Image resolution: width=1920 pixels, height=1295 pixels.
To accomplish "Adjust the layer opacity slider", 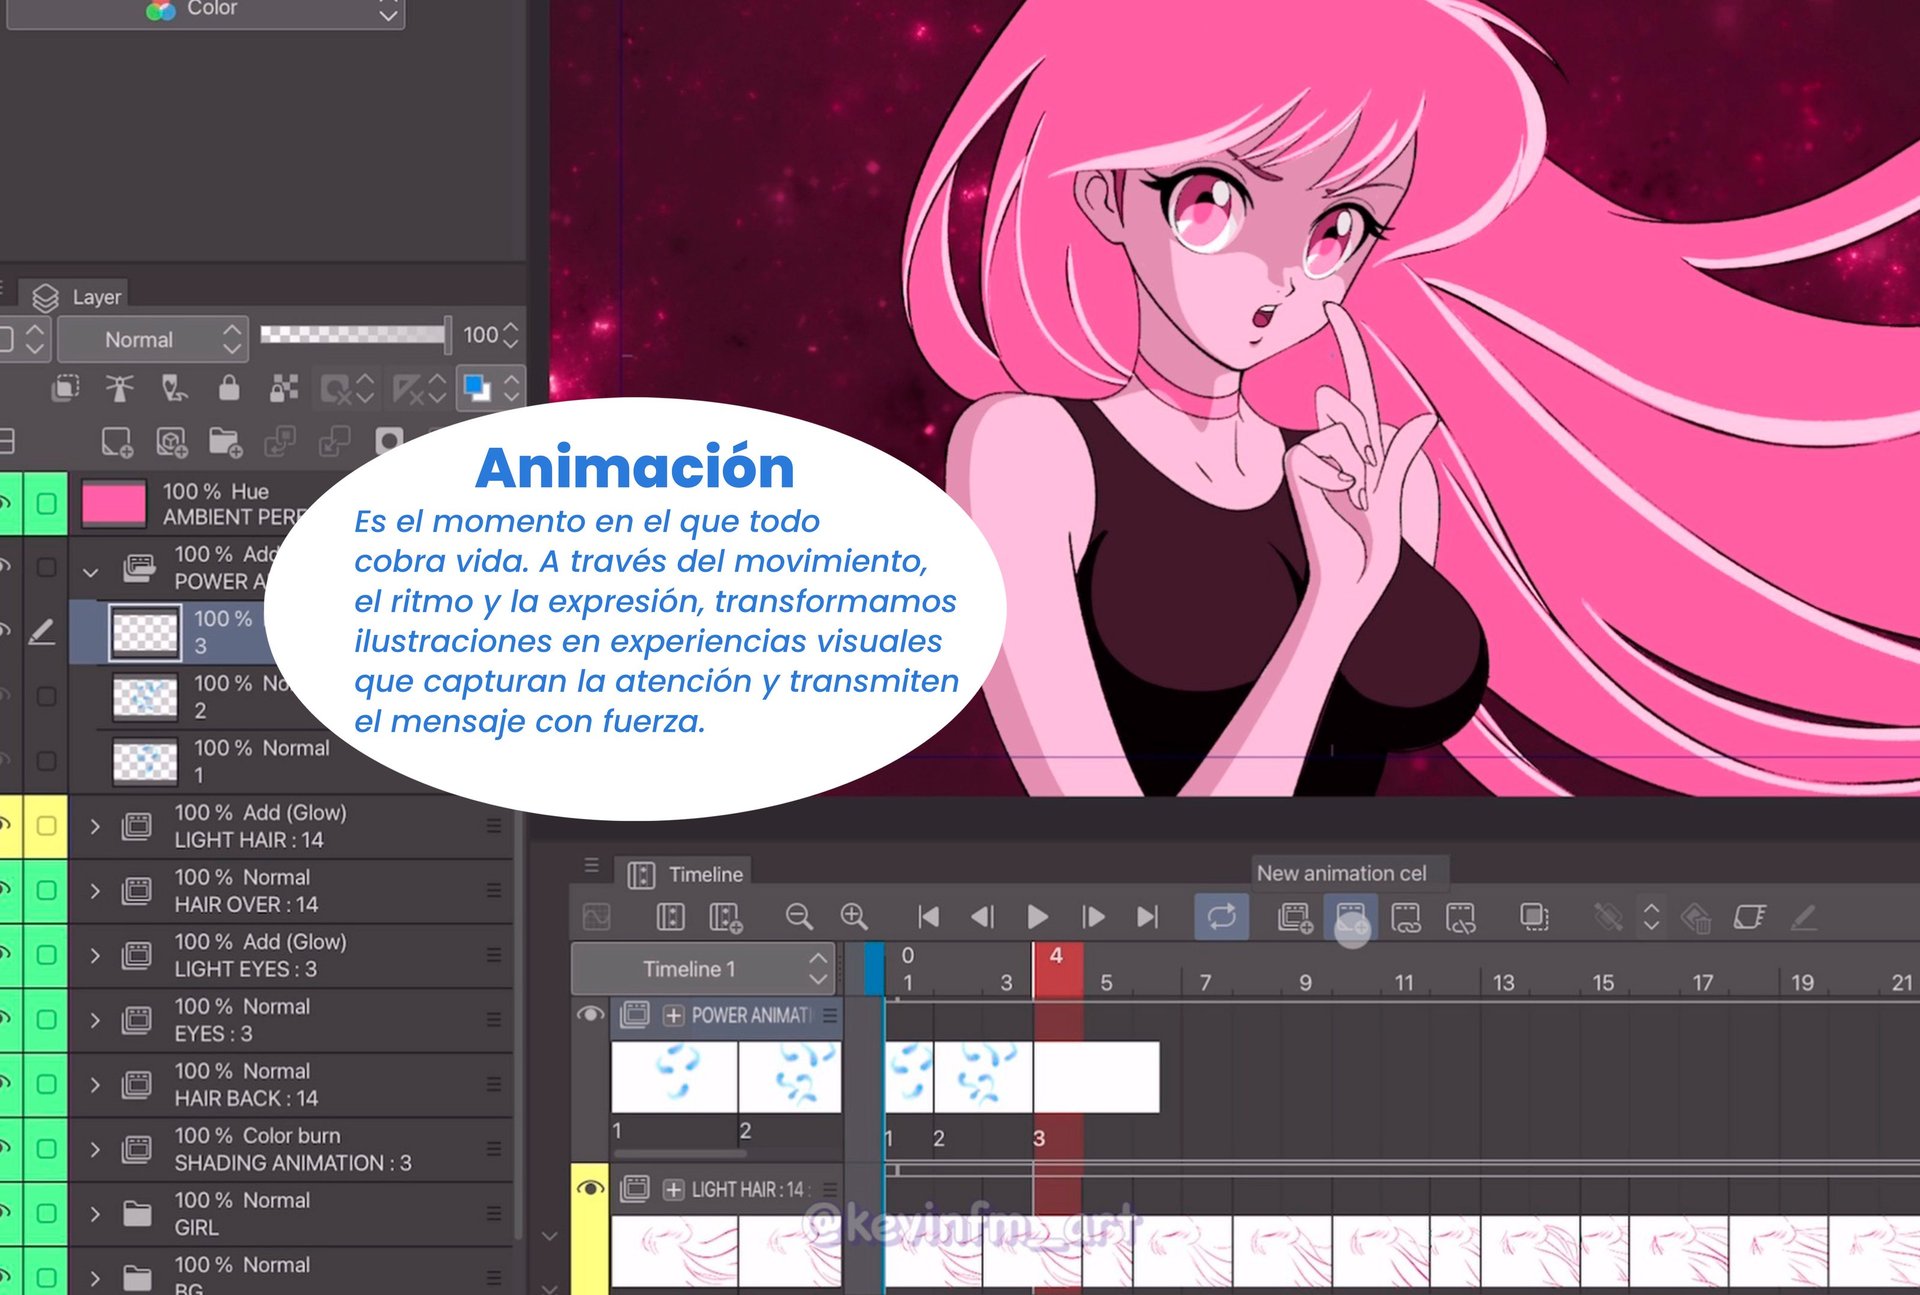I will pyautogui.click(x=354, y=334).
